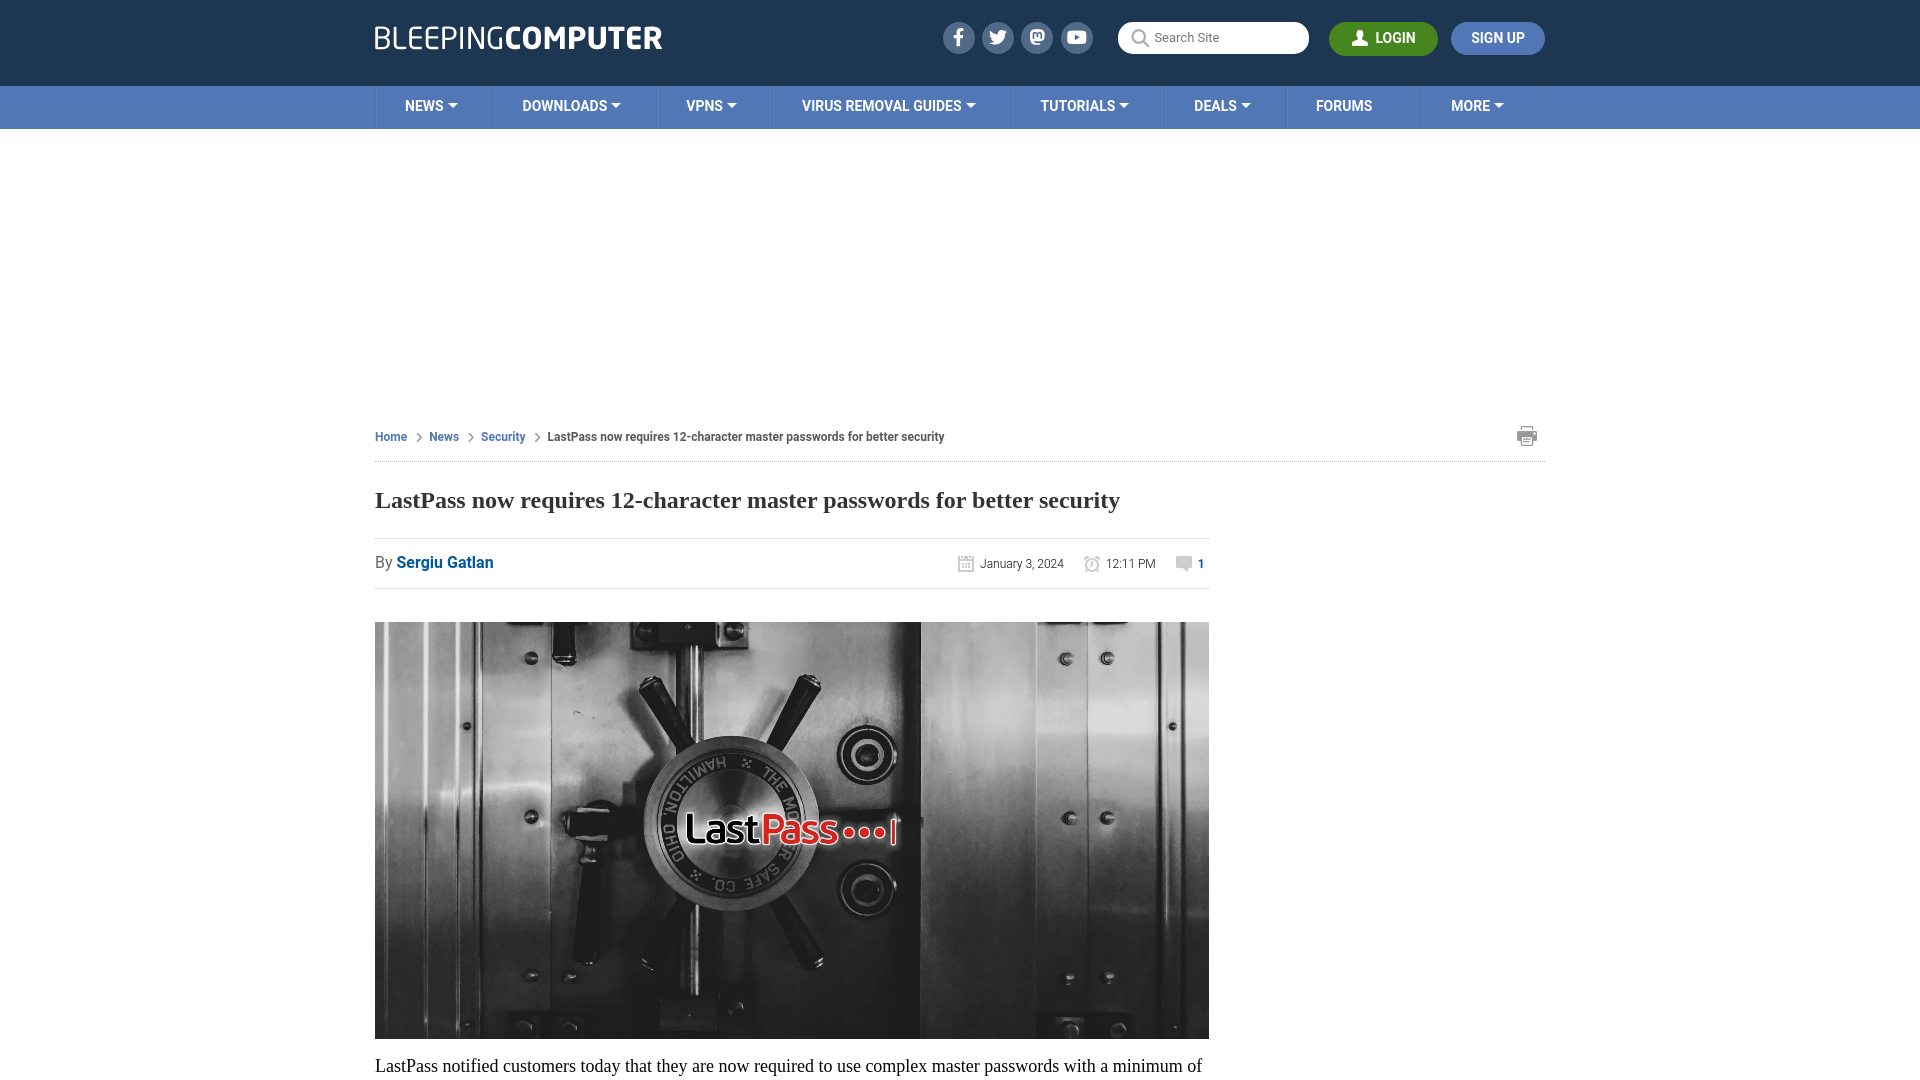Click the SIGN UP button
The width and height of the screenshot is (1920, 1080).
(1497, 38)
